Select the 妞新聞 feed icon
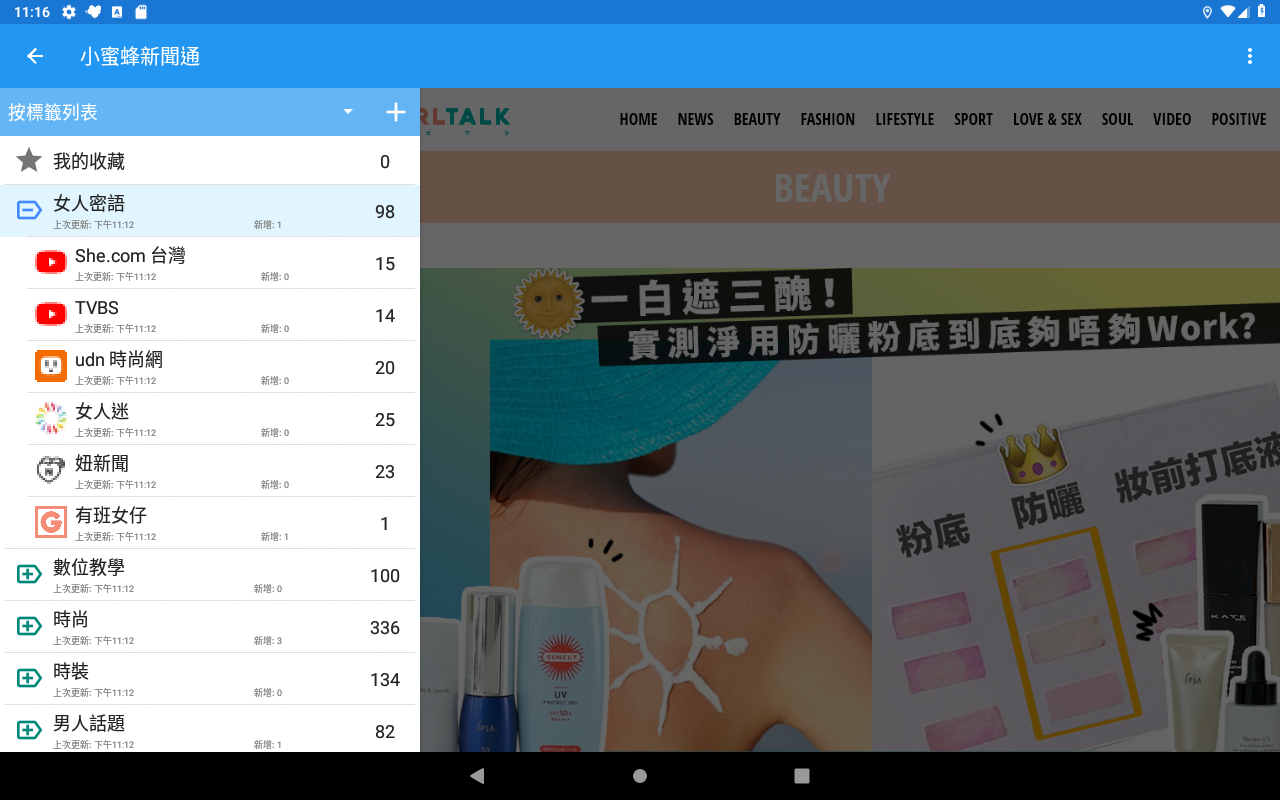This screenshot has width=1280, height=800. pyautogui.click(x=51, y=470)
